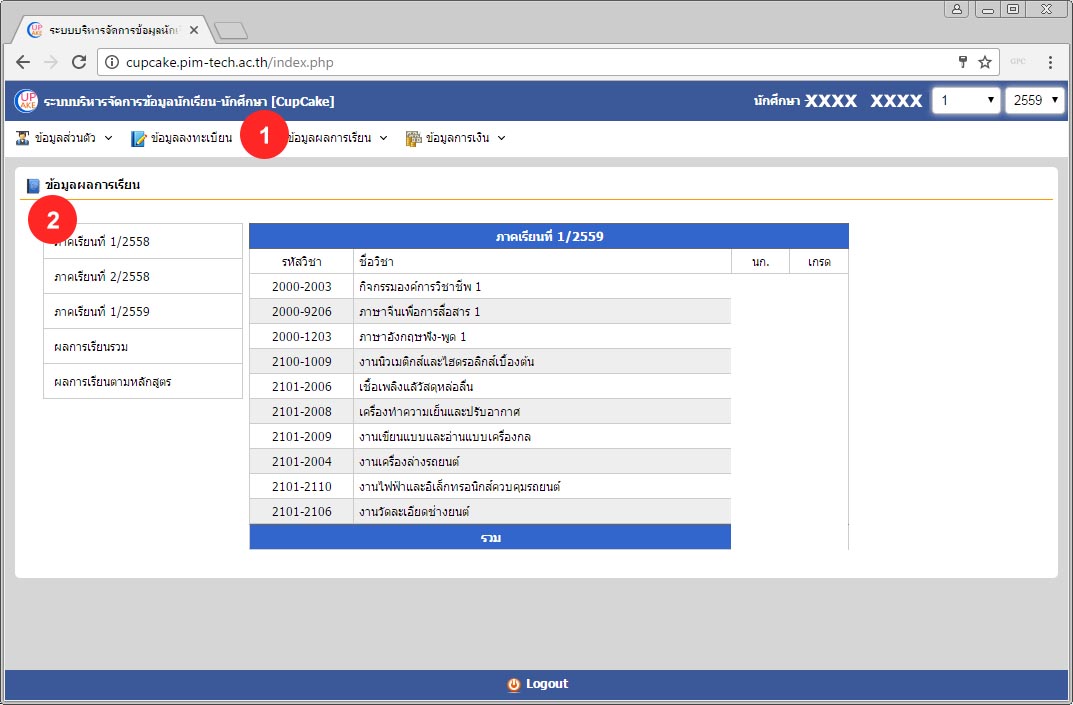Bookmark page with the star icon
Screen dimensions: 1073x705
[x=984, y=62]
